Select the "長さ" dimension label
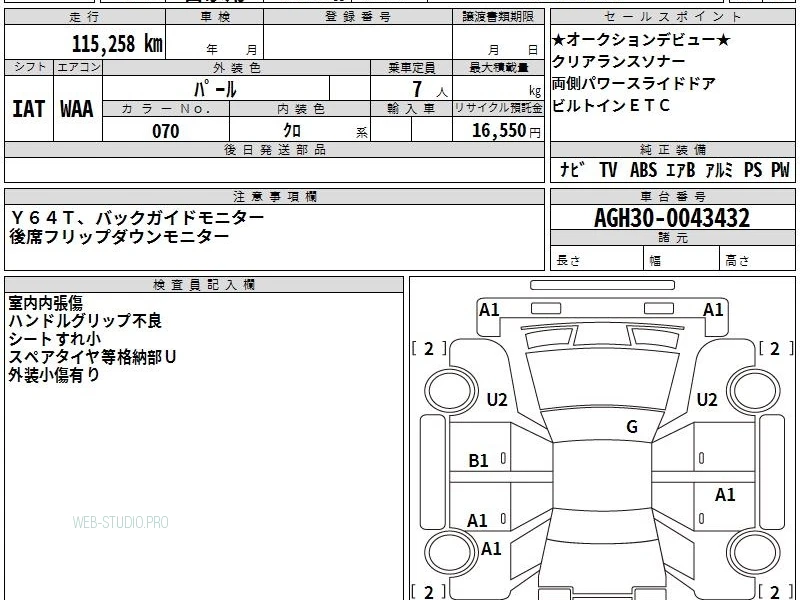 (x=568, y=261)
